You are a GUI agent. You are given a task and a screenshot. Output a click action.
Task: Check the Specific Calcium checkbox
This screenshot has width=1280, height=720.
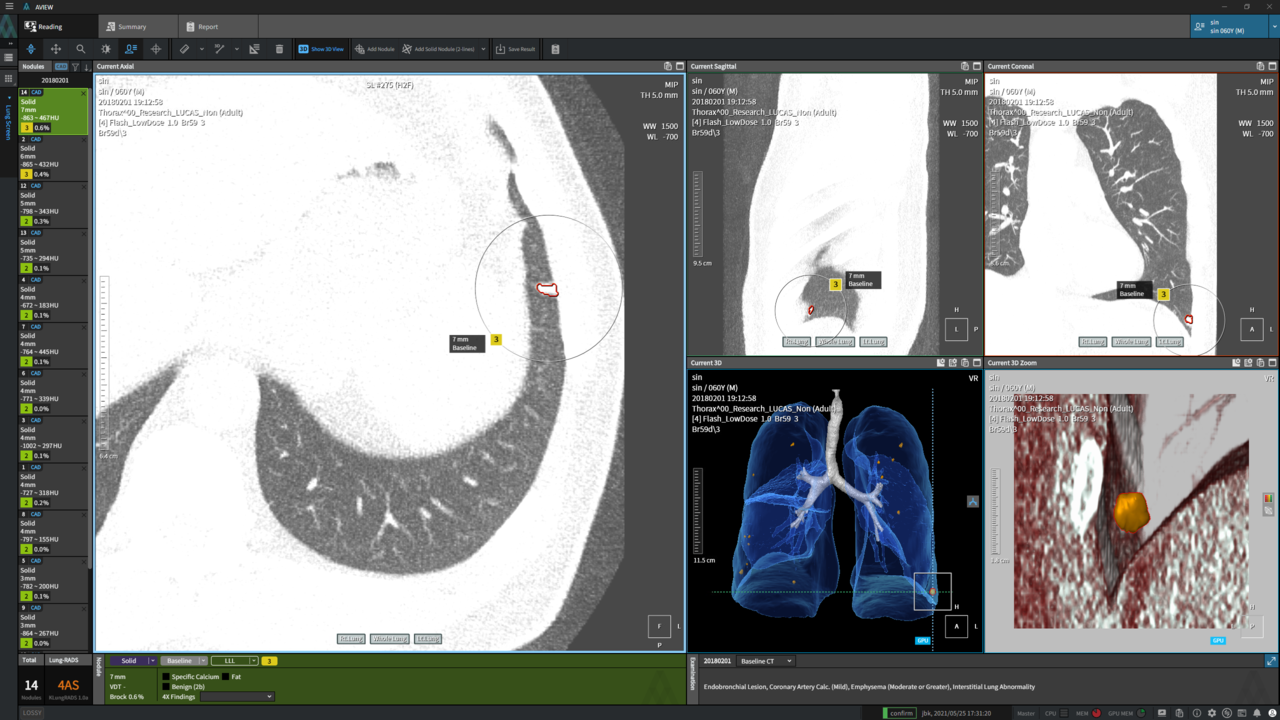pyautogui.click(x=166, y=677)
